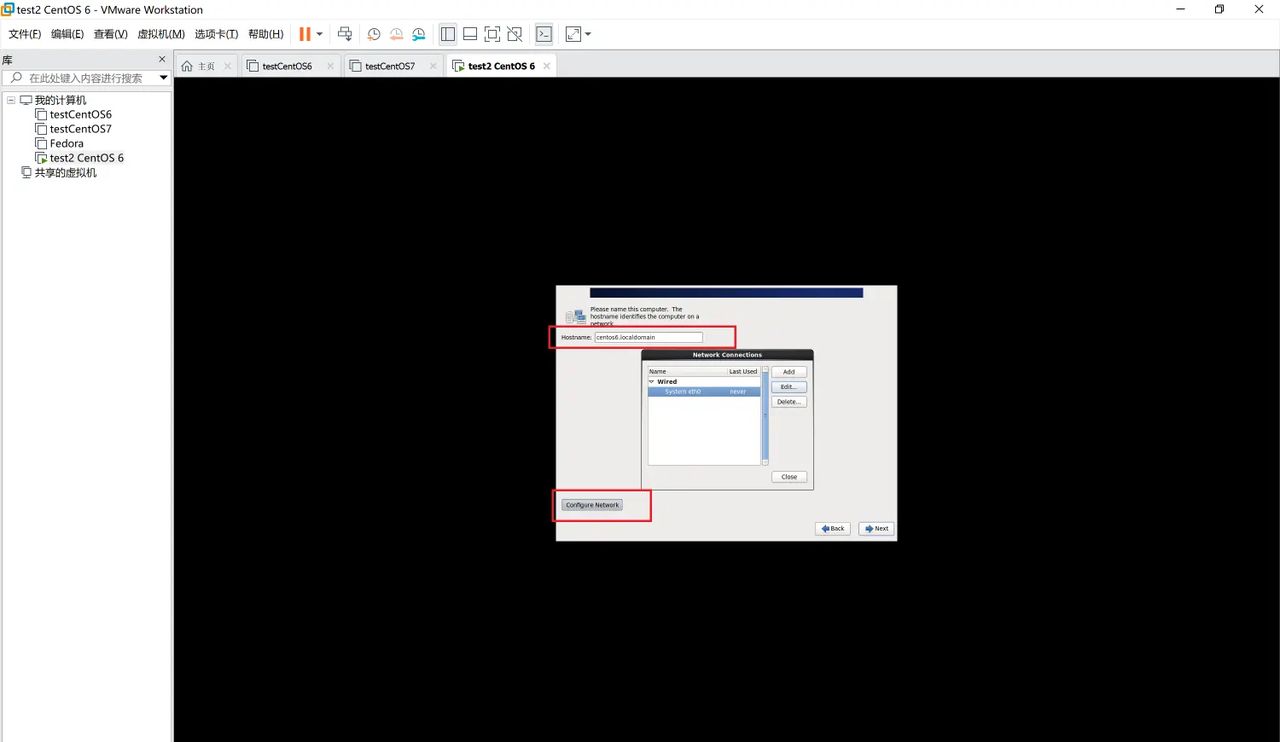Screen dimensions: 1280x742
Task: Select testCentOS7 in the library tree
Action: point(81,129)
